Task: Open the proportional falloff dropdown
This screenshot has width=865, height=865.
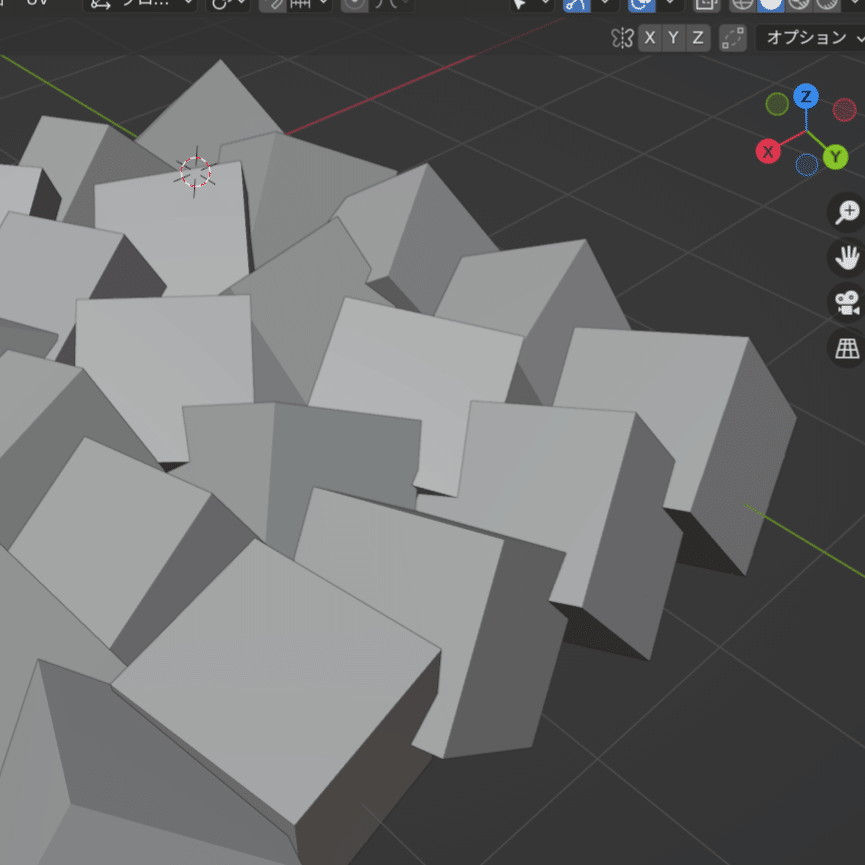Action: [670, 6]
